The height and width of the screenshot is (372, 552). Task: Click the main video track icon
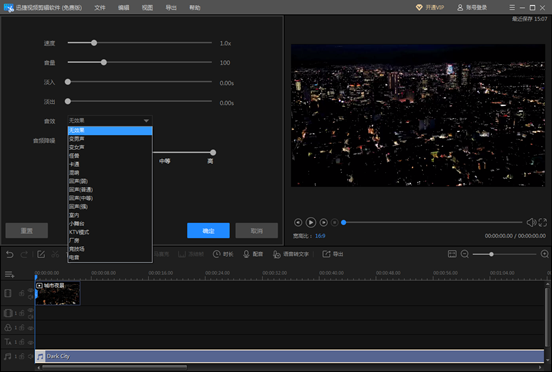(8, 293)
